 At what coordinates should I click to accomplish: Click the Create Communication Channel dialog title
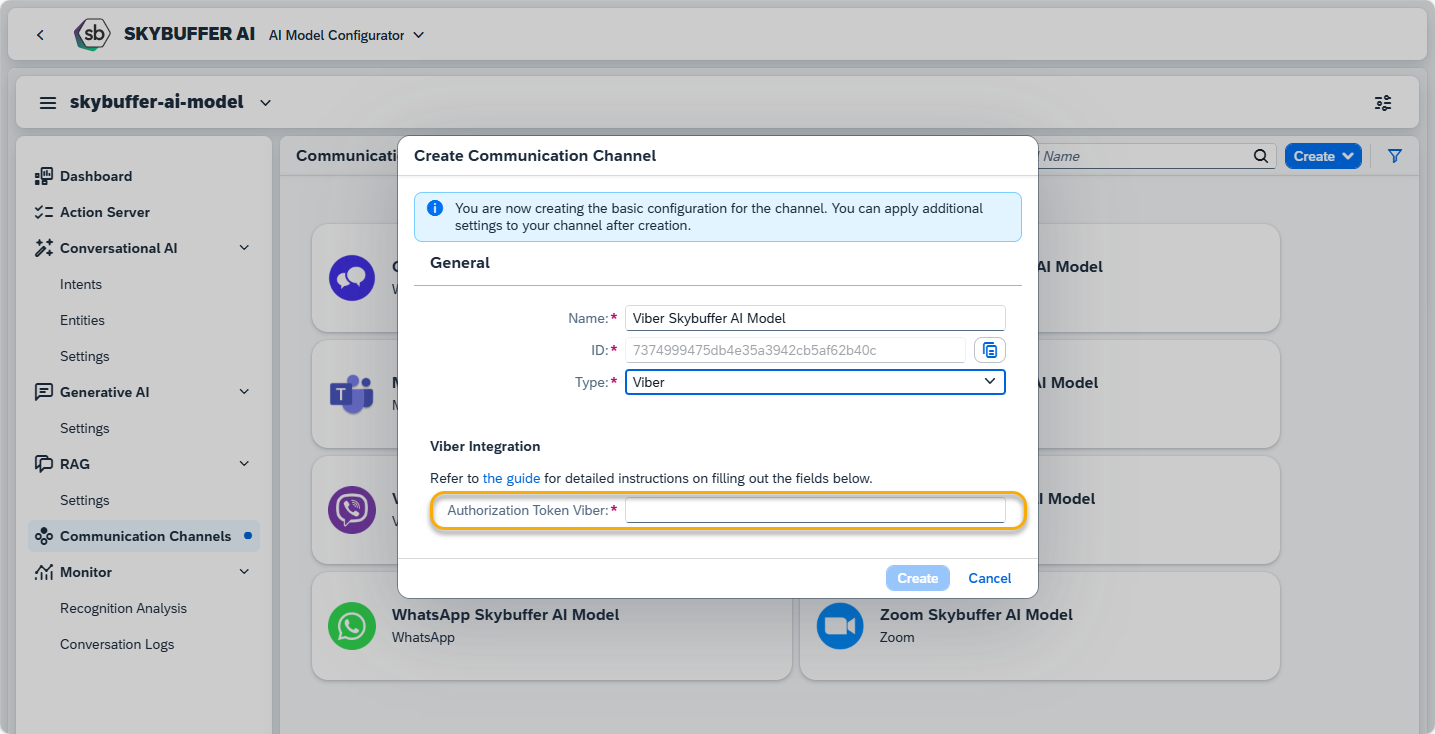pos(535,156)
